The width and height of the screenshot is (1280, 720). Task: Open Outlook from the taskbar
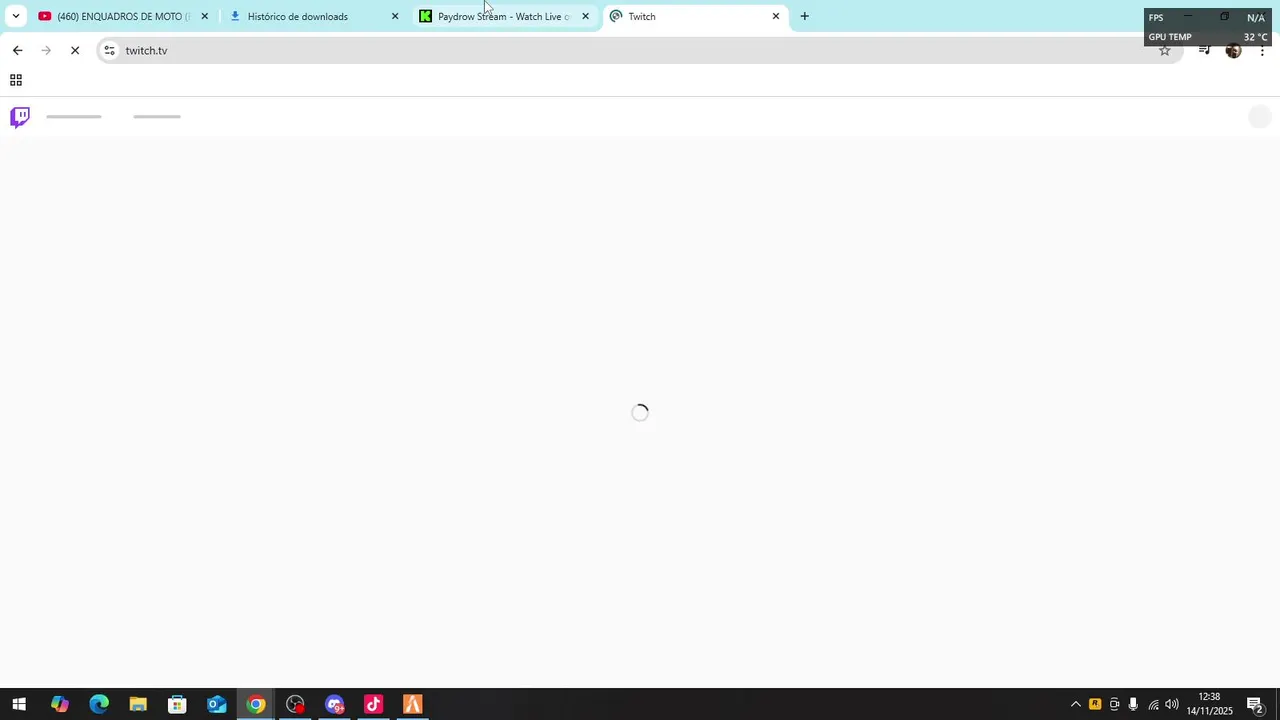tap(216, 705)
